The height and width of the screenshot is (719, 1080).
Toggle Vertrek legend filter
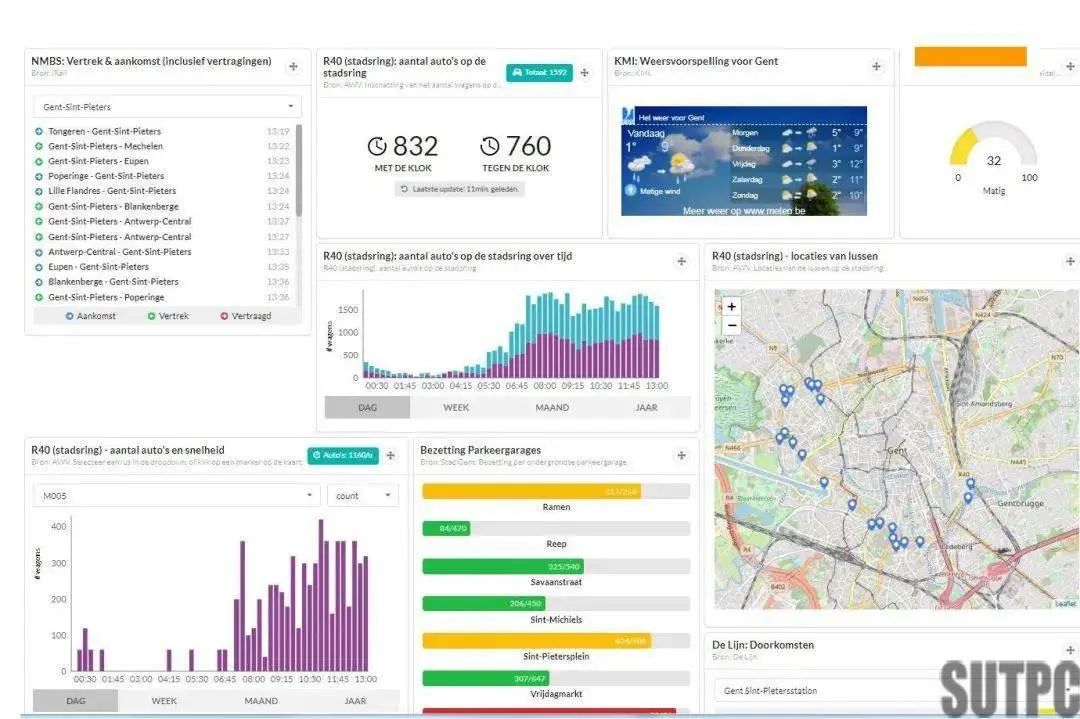click(x=168, y=316)
